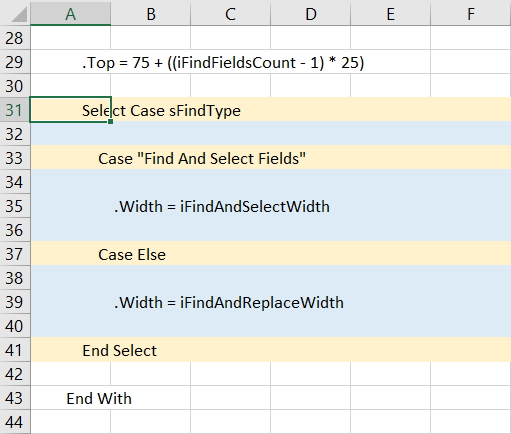
Task: Select row 31 header
Action: pos(15,110)
